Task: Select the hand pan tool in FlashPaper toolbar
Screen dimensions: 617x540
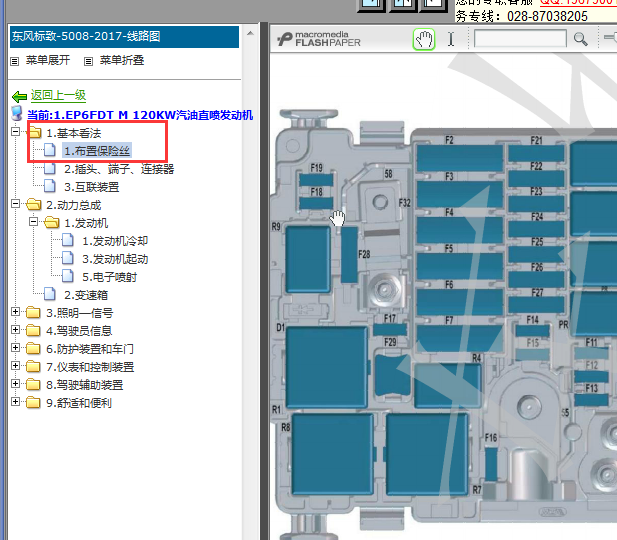Action: click(424, 39)
